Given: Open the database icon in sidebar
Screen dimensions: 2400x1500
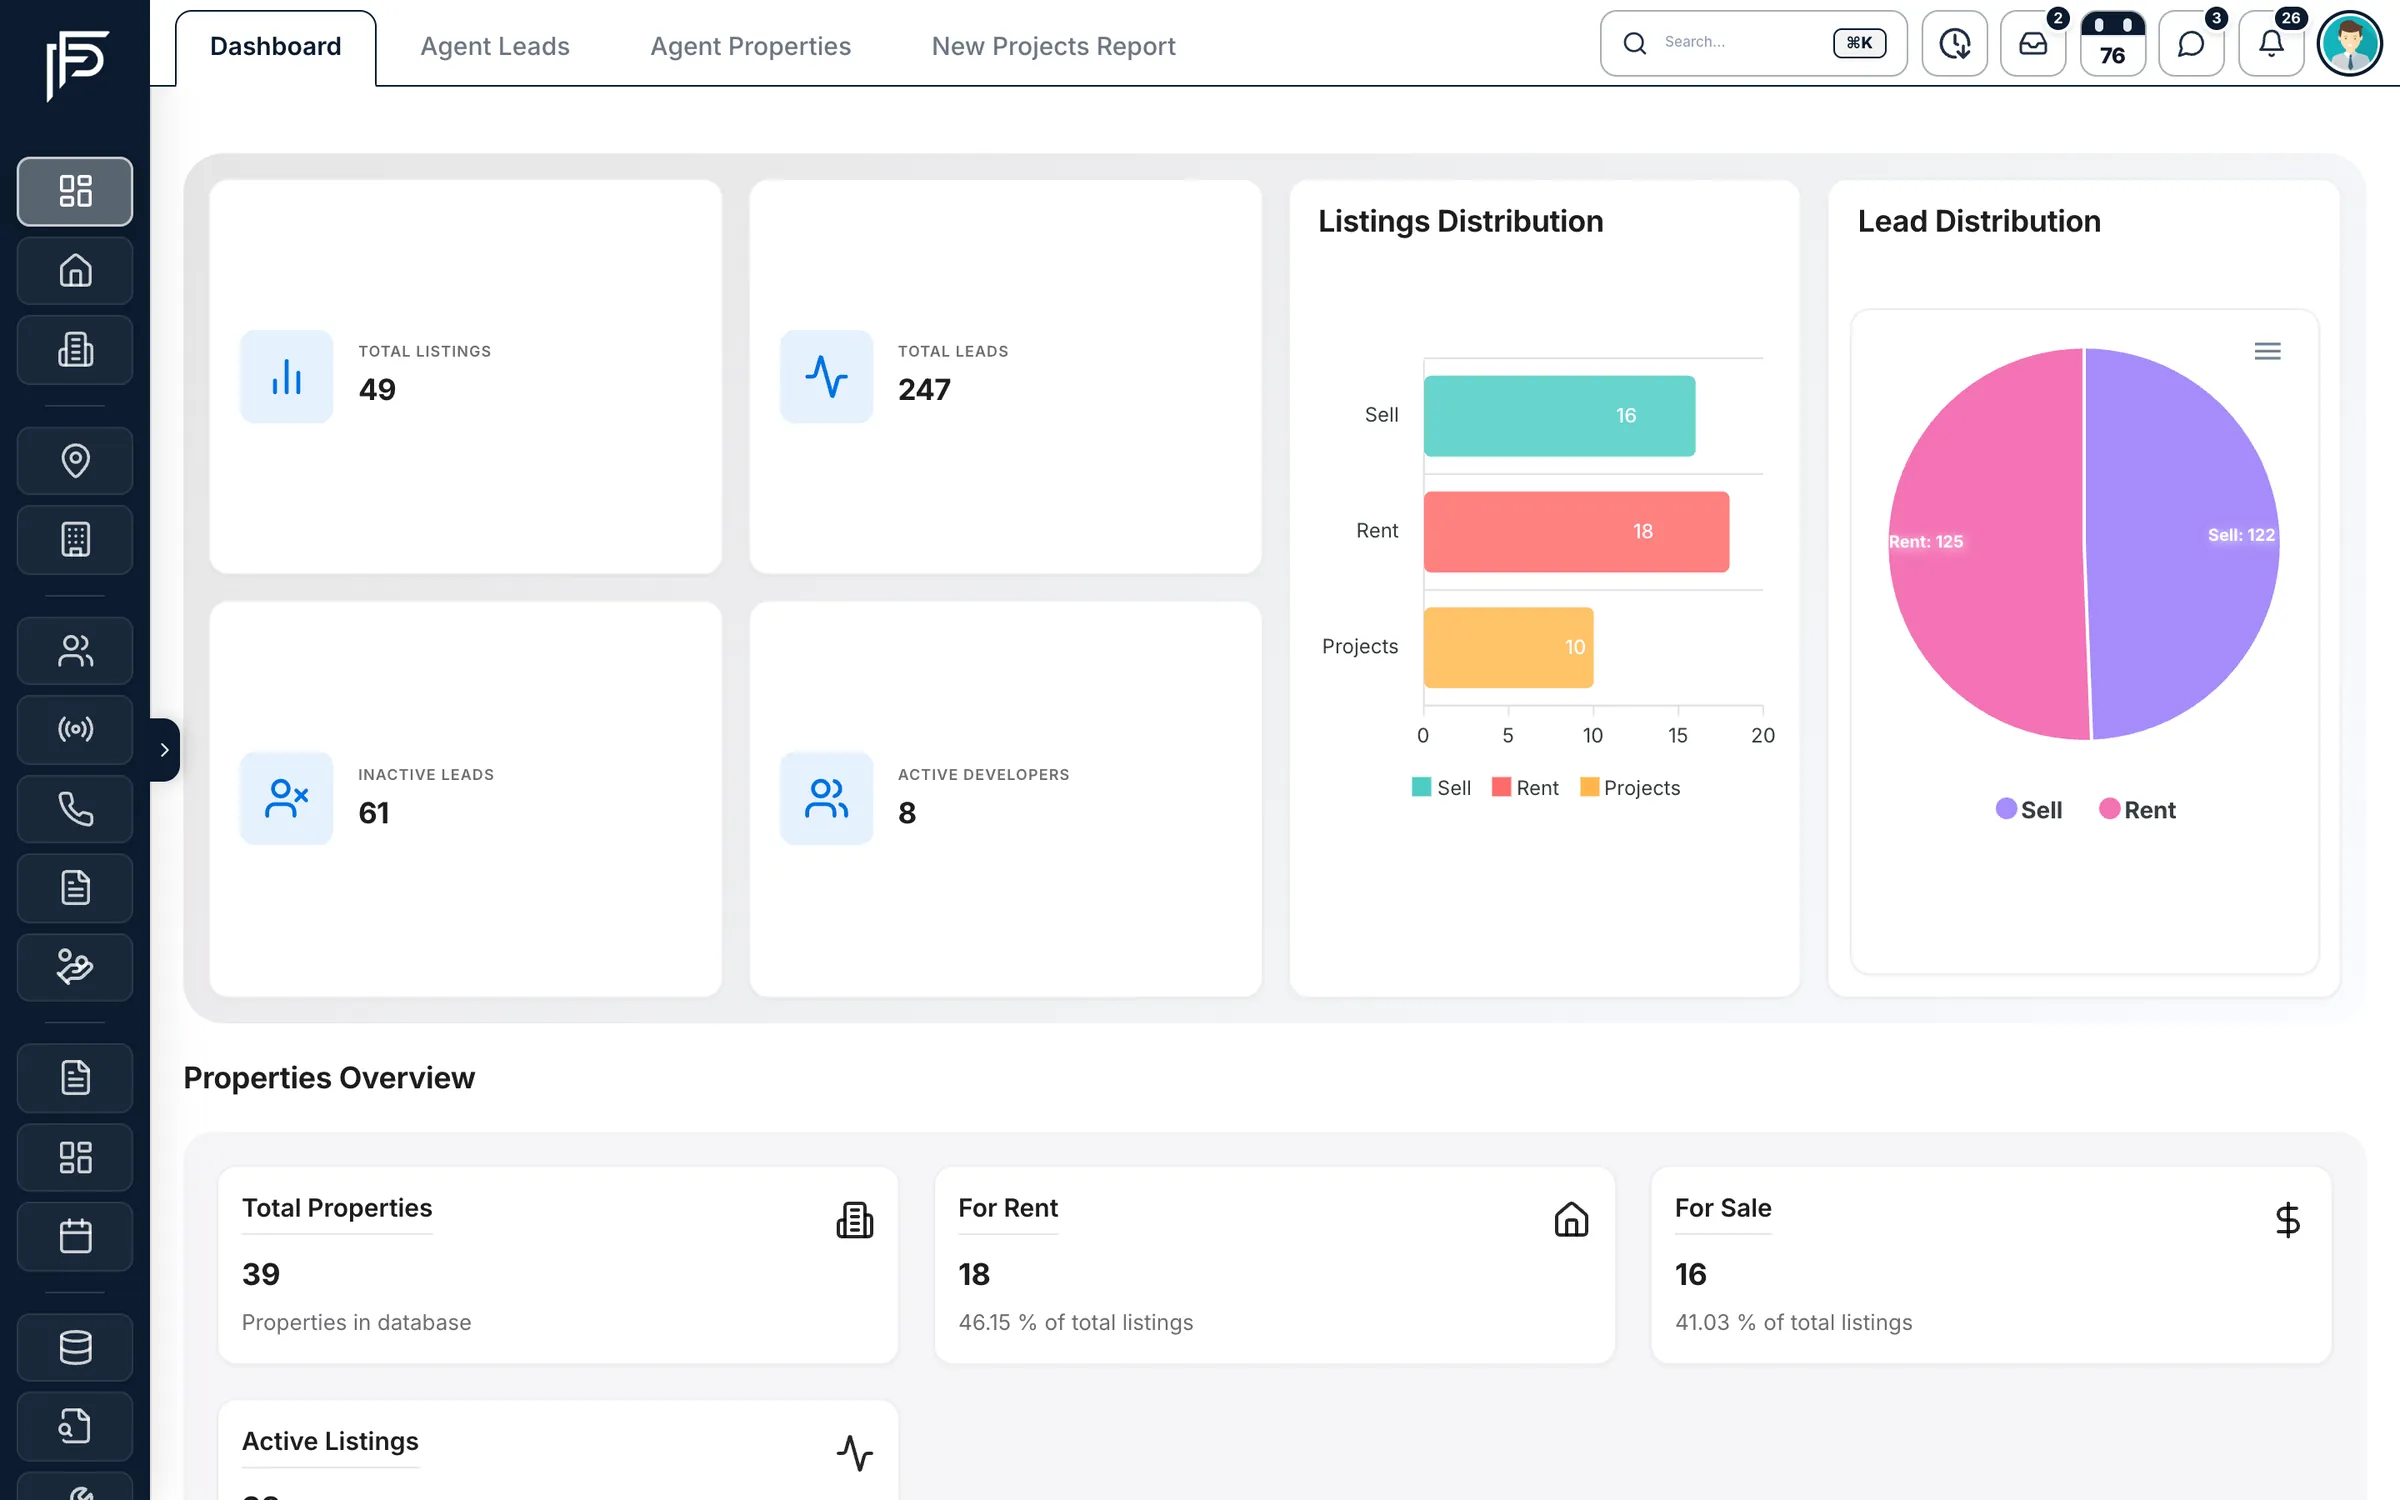Looking at the screenshot, I should [x=75, y=1346].
